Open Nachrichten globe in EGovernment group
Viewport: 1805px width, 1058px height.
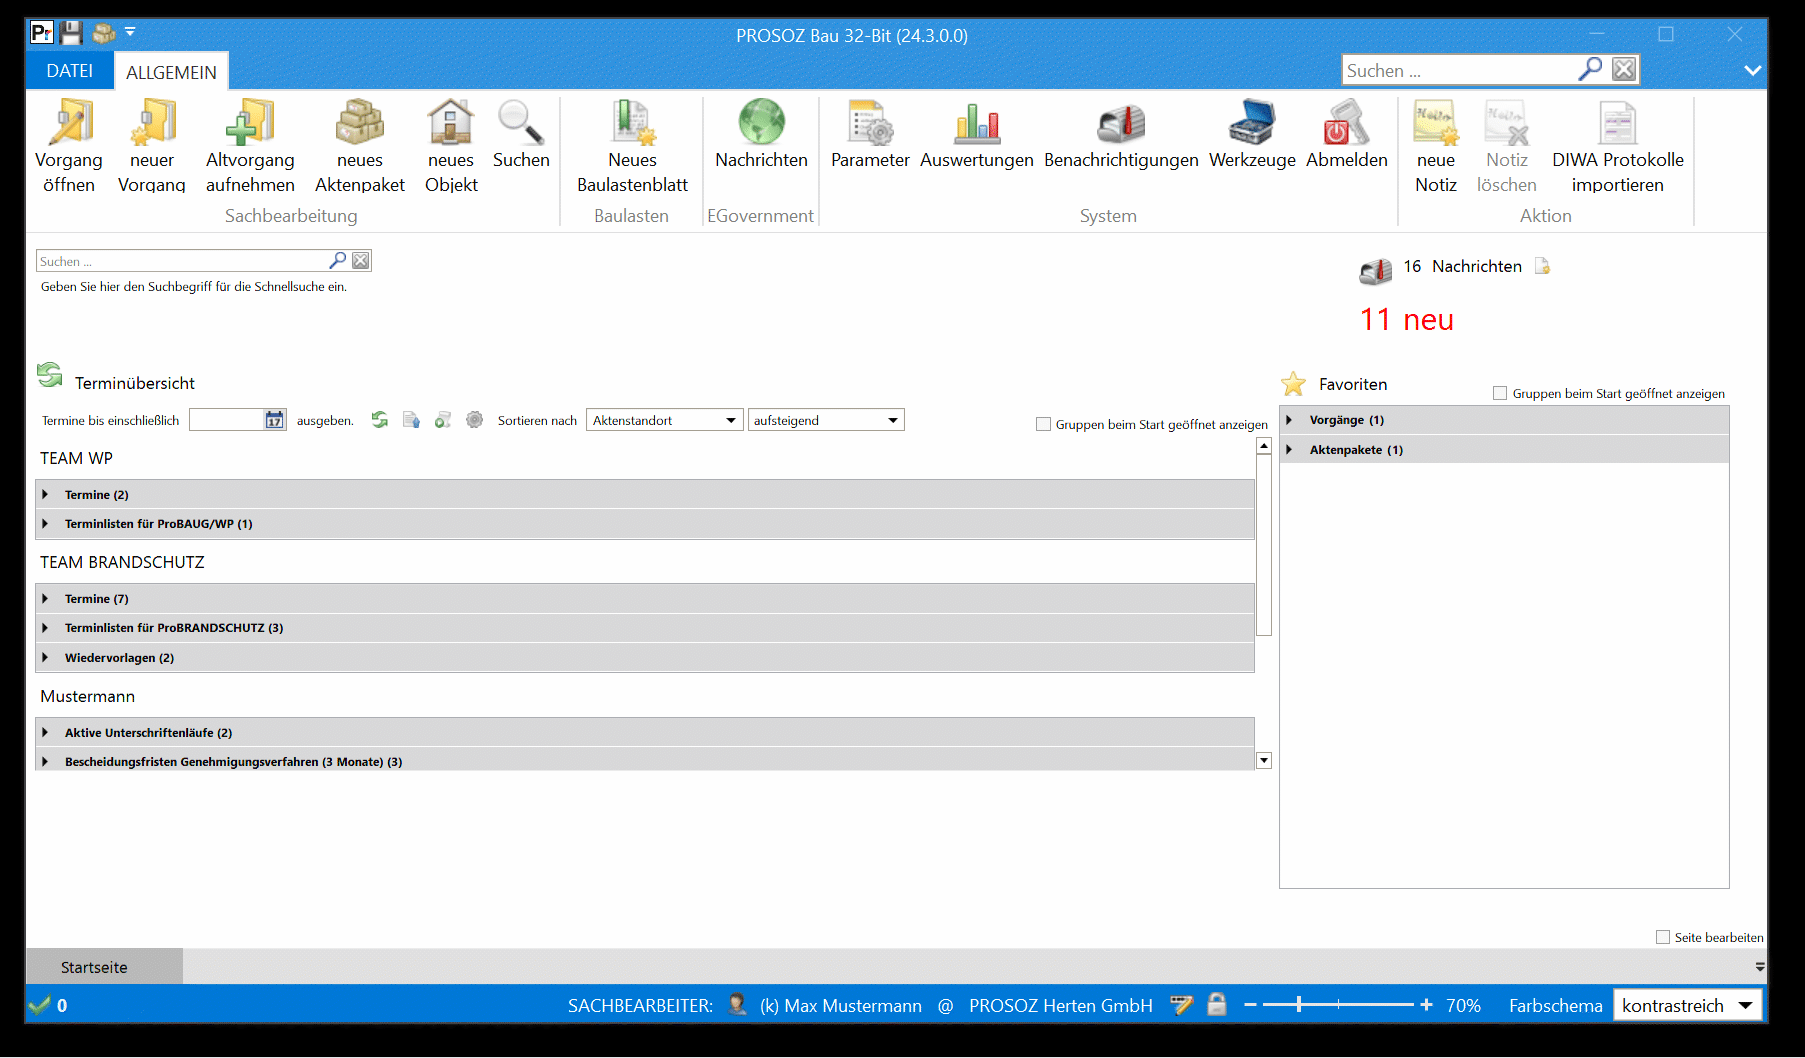(761, 134)
